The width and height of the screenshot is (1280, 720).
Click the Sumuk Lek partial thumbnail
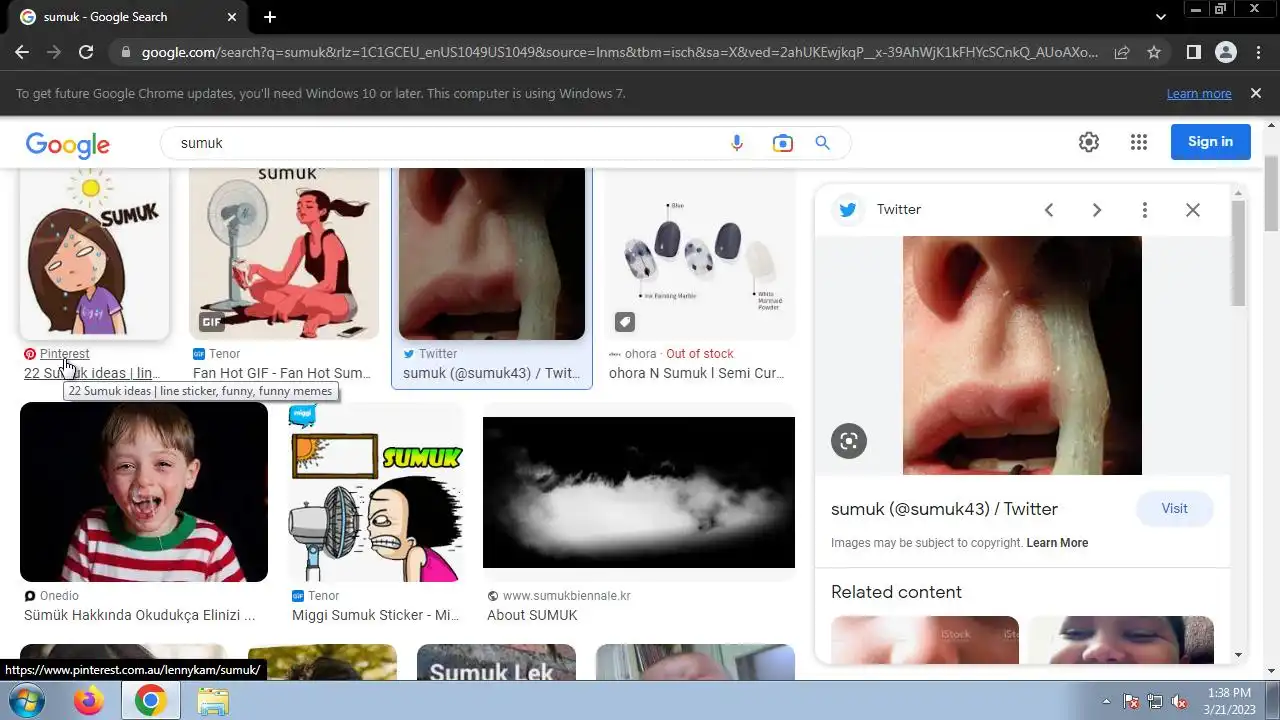point(496,662)
